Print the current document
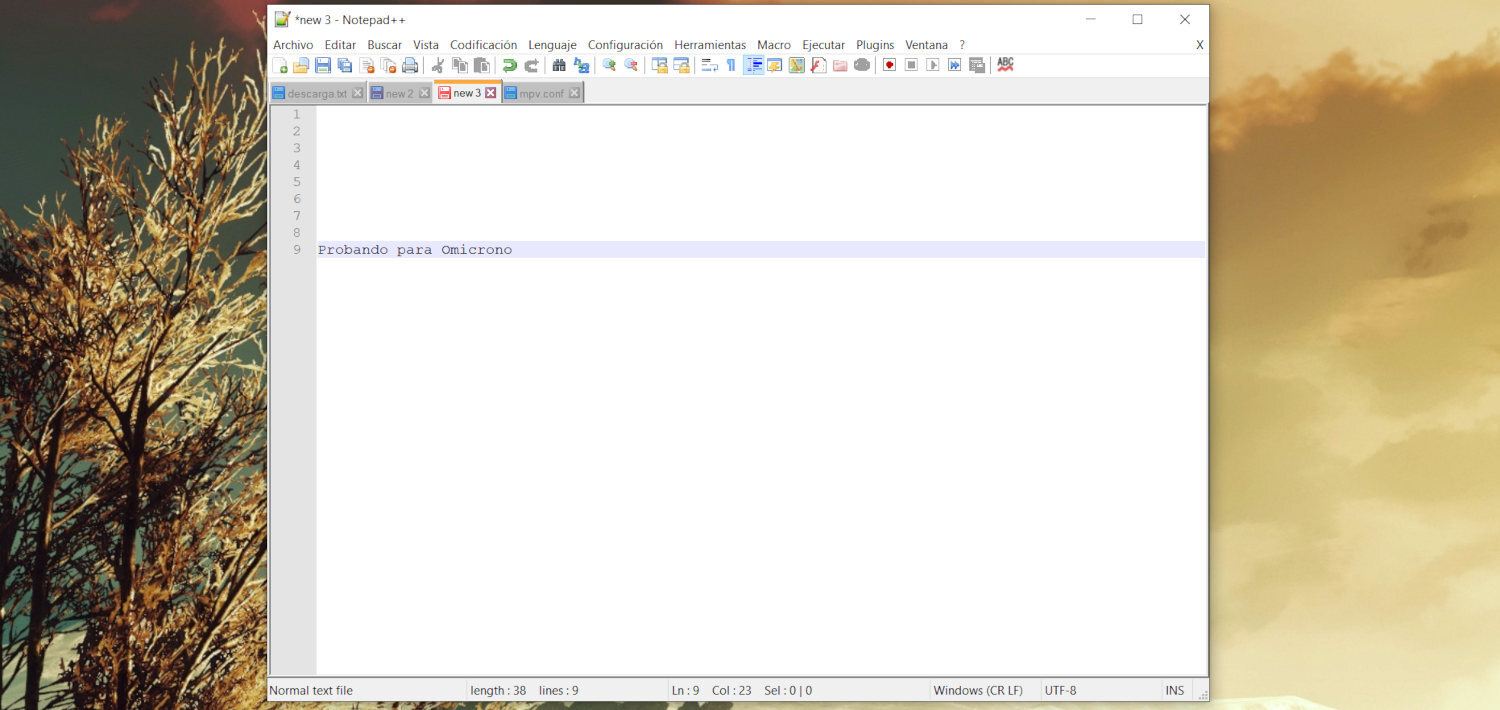Image resolution: width=1500 pixels, height=710 pixels. click(x=412, y=65)
